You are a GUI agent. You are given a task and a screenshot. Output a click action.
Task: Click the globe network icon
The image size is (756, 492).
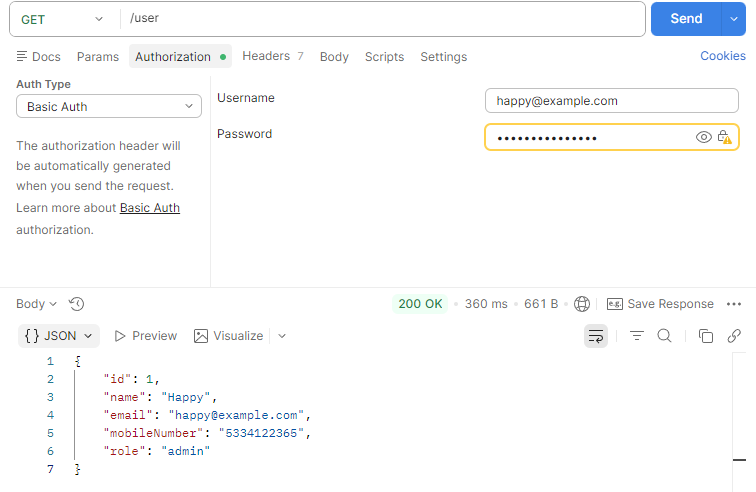(581, 304)
